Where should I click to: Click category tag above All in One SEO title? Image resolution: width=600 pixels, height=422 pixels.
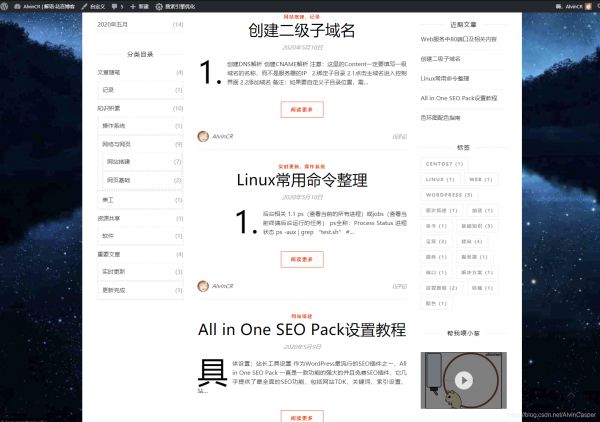point(302,316)
